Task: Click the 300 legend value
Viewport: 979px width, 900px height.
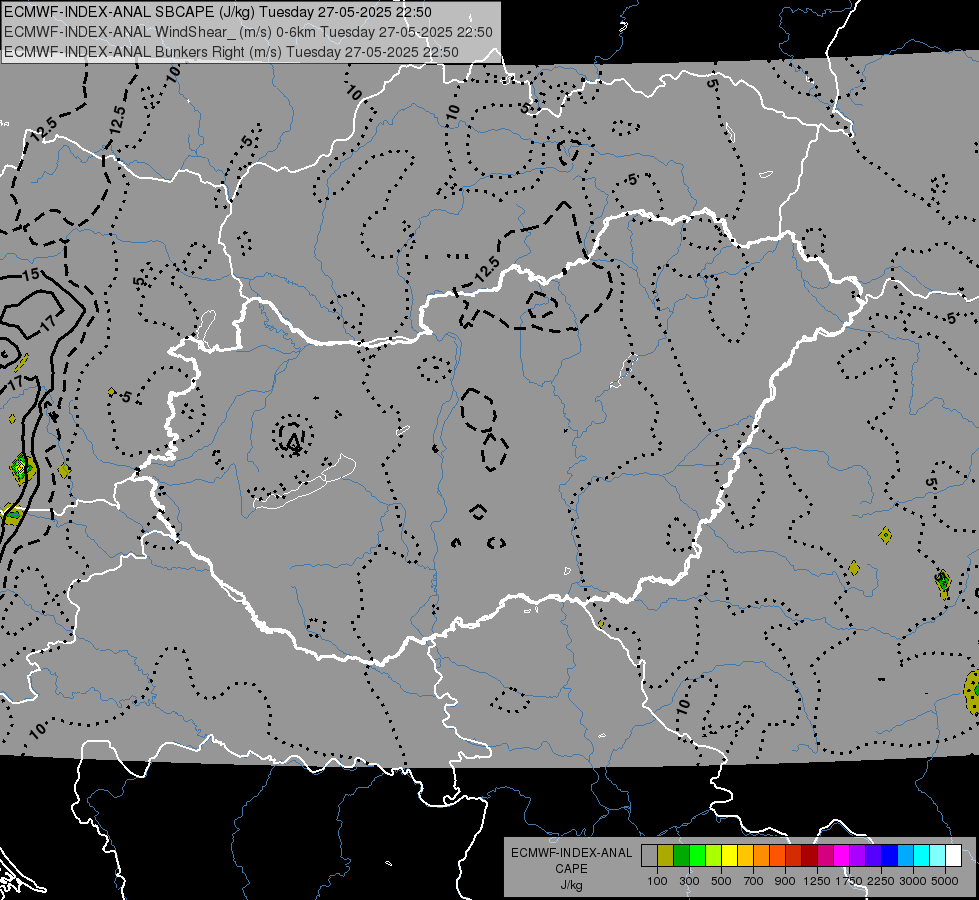Action: click(x=689, y=881)
